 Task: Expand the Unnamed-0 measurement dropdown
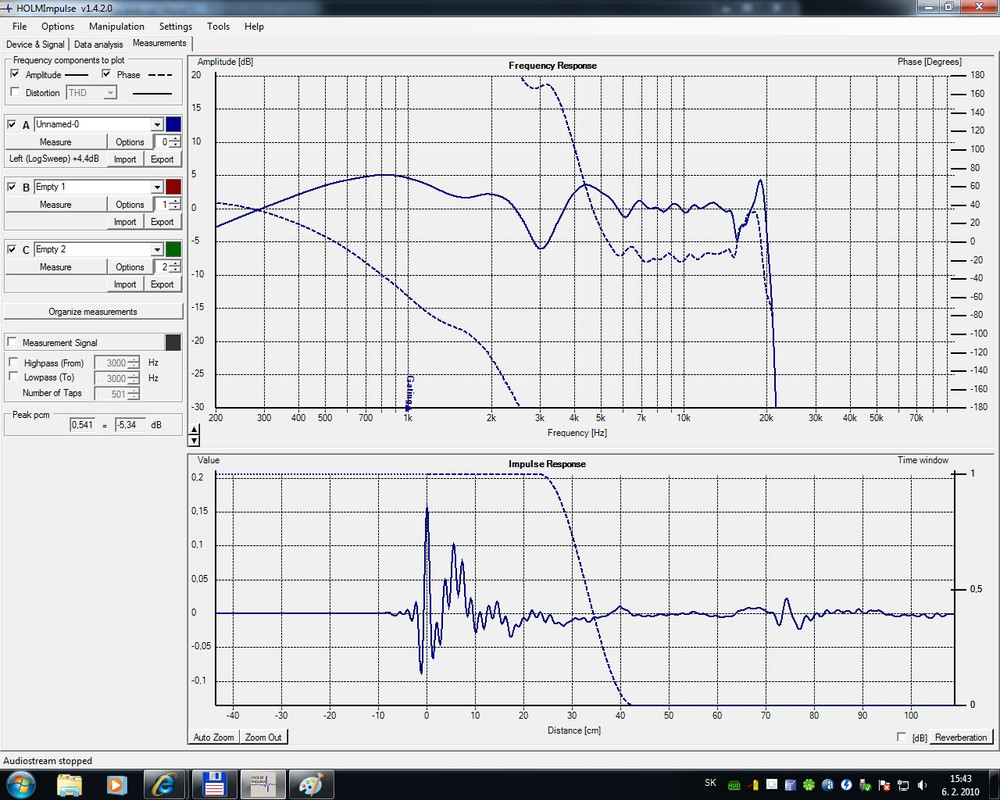(157, 124)
